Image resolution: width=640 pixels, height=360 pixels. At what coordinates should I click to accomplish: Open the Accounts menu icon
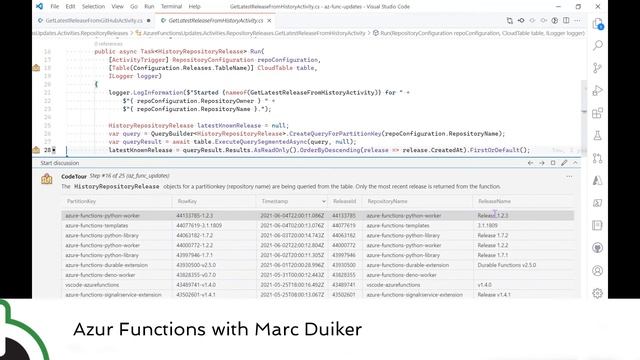pyautogui.click(x=598, y=271)
